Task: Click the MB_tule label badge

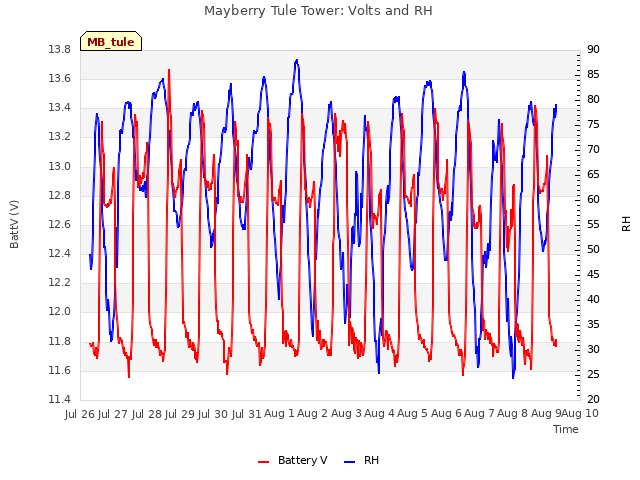Action: 111,41
